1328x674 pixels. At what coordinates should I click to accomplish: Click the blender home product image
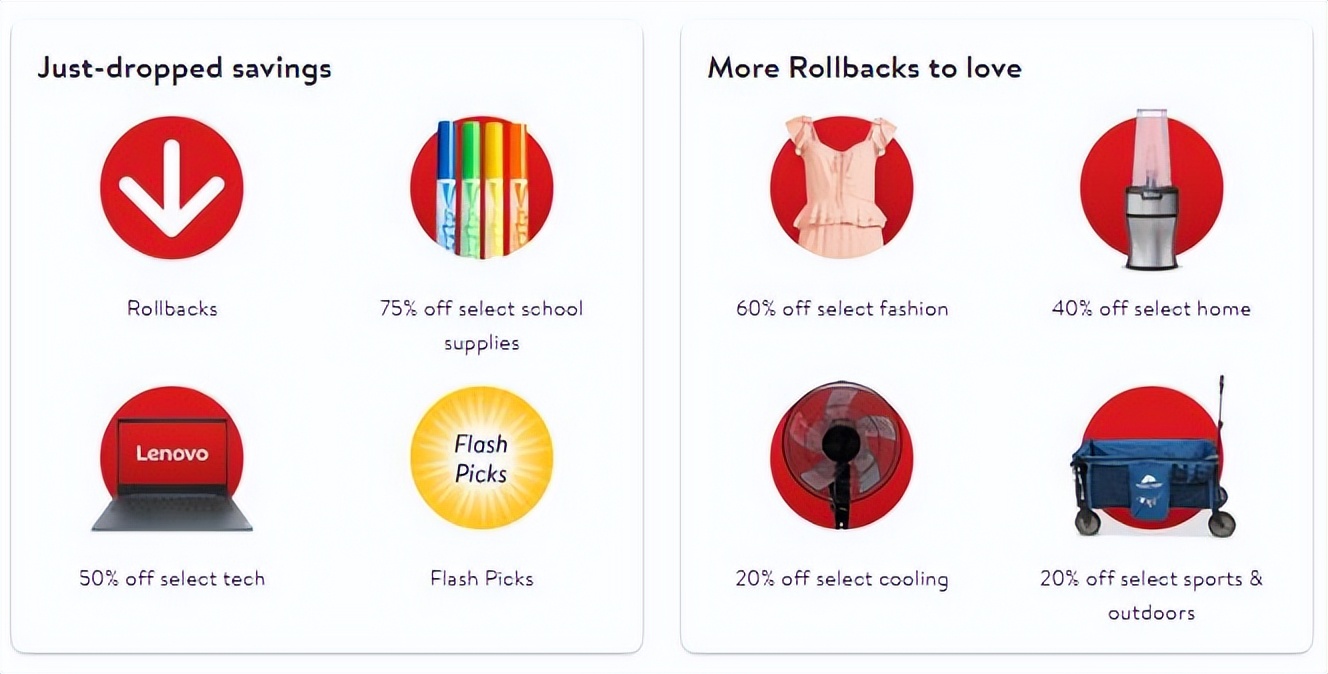tap(1151, 190)
